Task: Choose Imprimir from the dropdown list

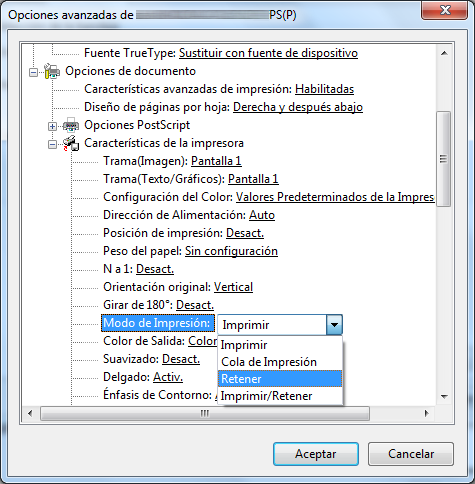Action: [x=280, y=345]
